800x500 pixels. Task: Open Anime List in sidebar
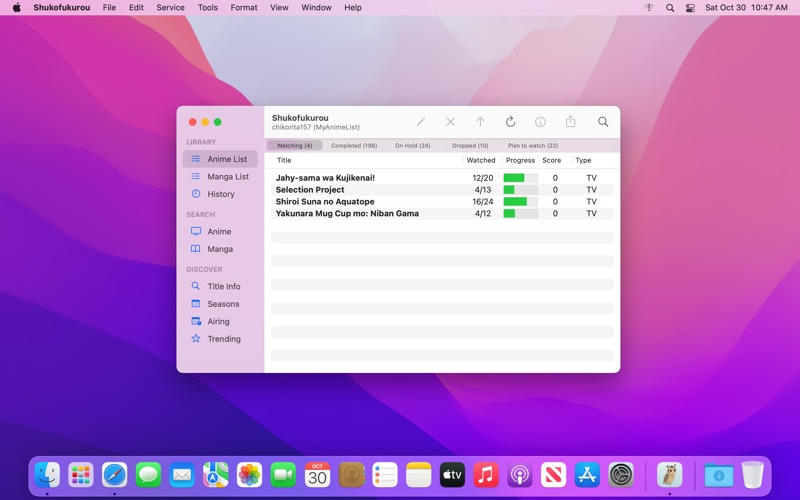pos(220,159)
